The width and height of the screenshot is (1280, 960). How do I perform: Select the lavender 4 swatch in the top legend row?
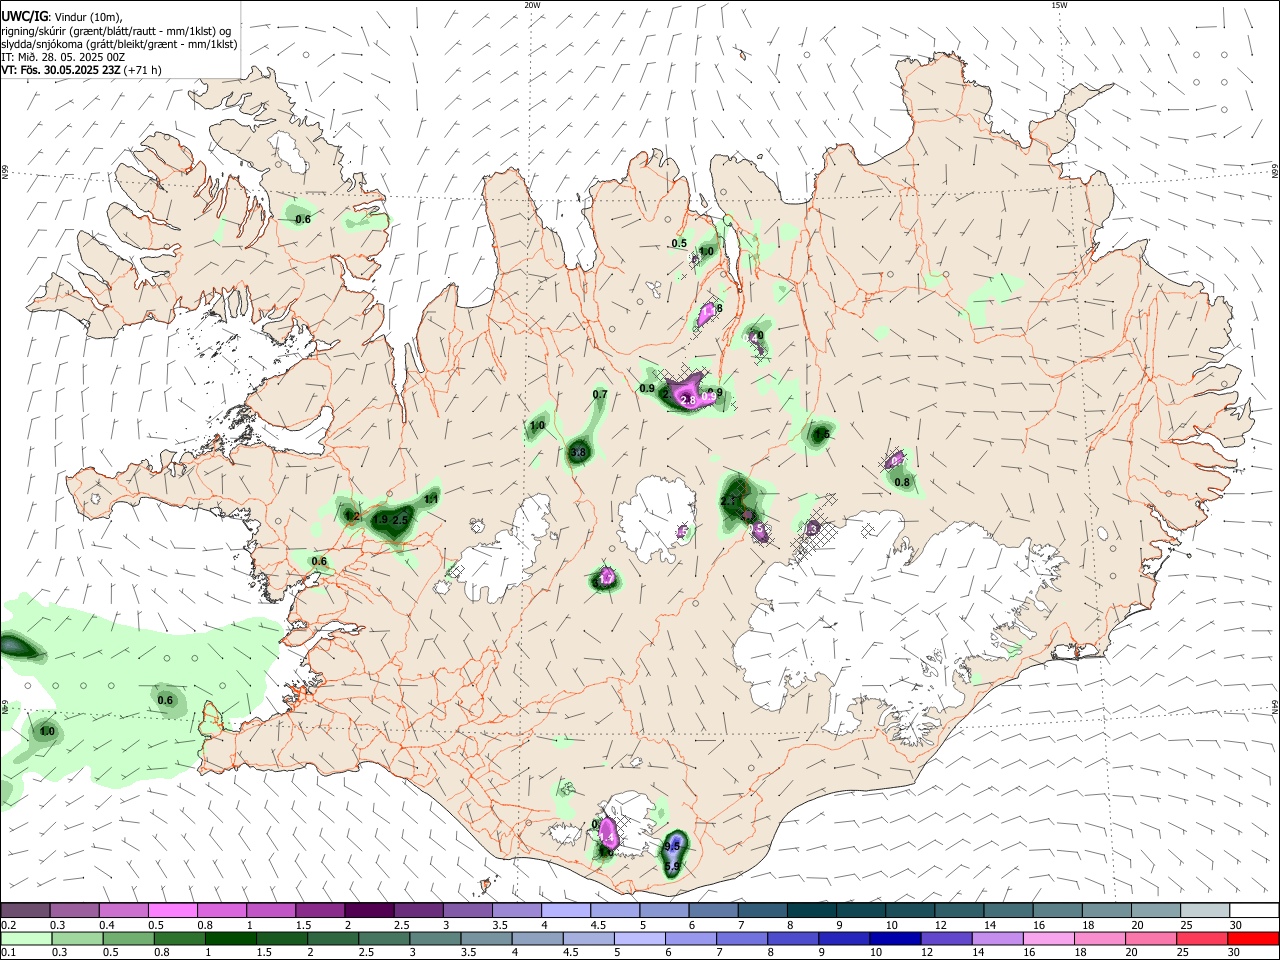[565, 910]
